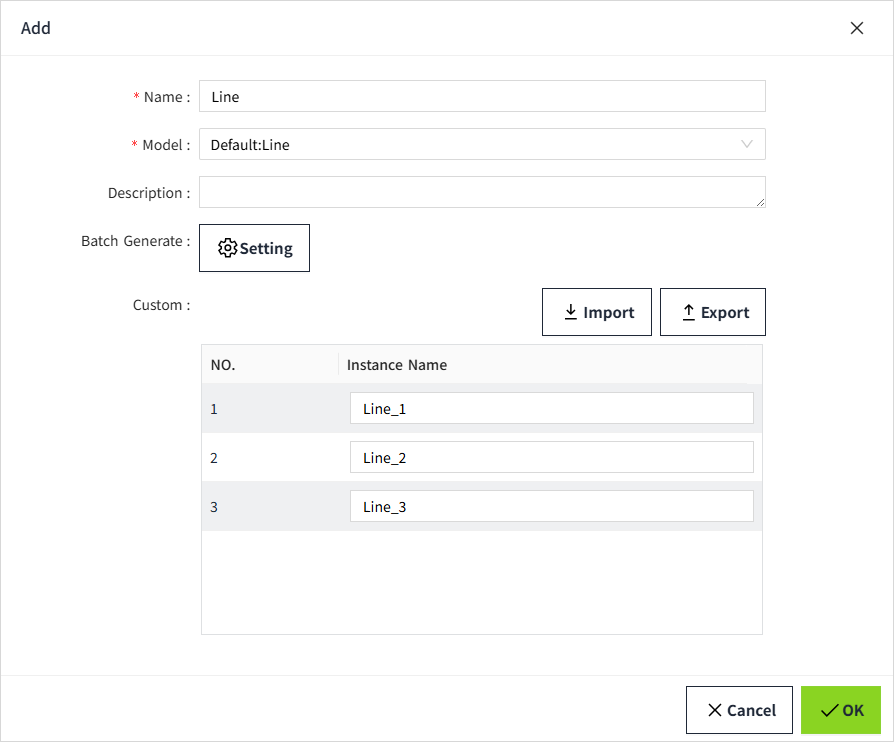Select row number 3 in the table

pyautogui.click(x=214, y=507)
